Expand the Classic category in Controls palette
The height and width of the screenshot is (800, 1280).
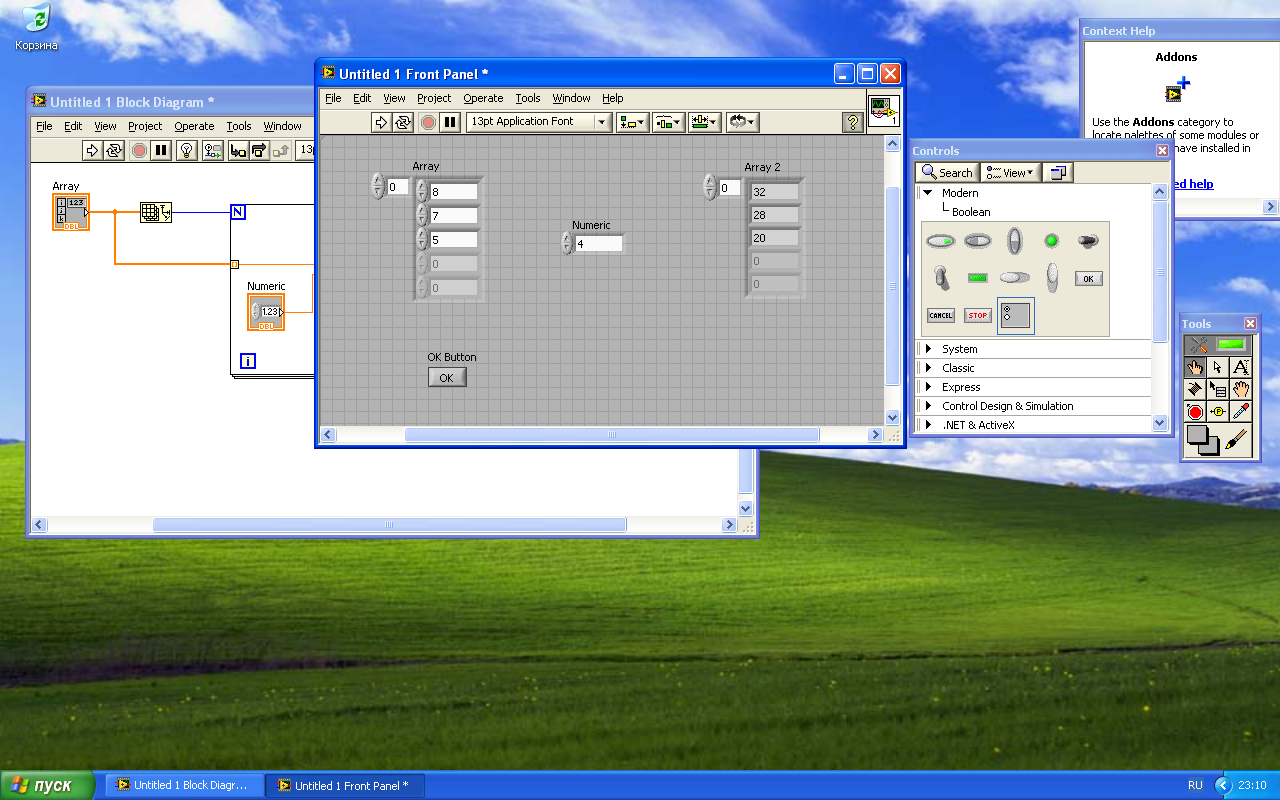928,368
